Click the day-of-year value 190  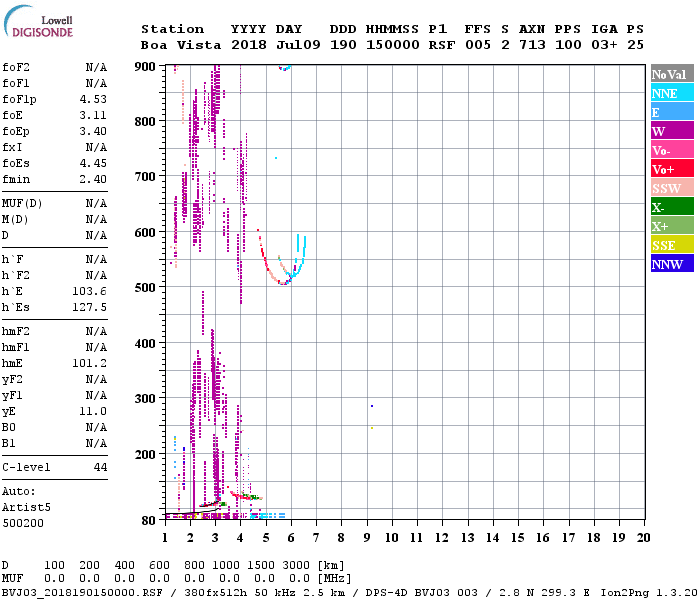pos(343,45)
